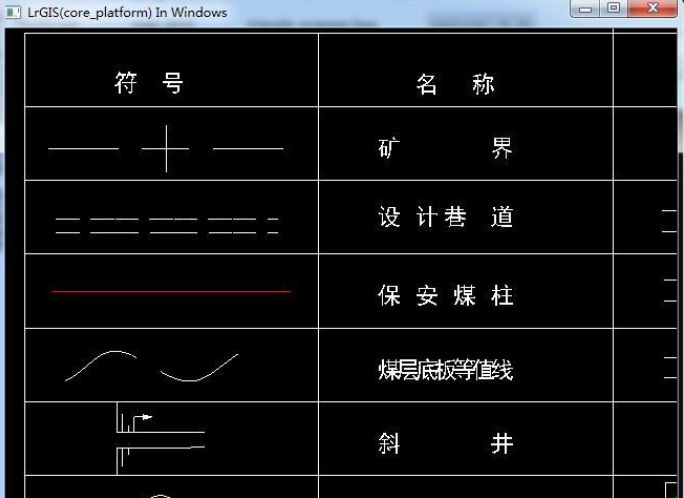Select the overlapping 煤层底板等值线 text
684x498 pixels.
click(x=446, y=371)
